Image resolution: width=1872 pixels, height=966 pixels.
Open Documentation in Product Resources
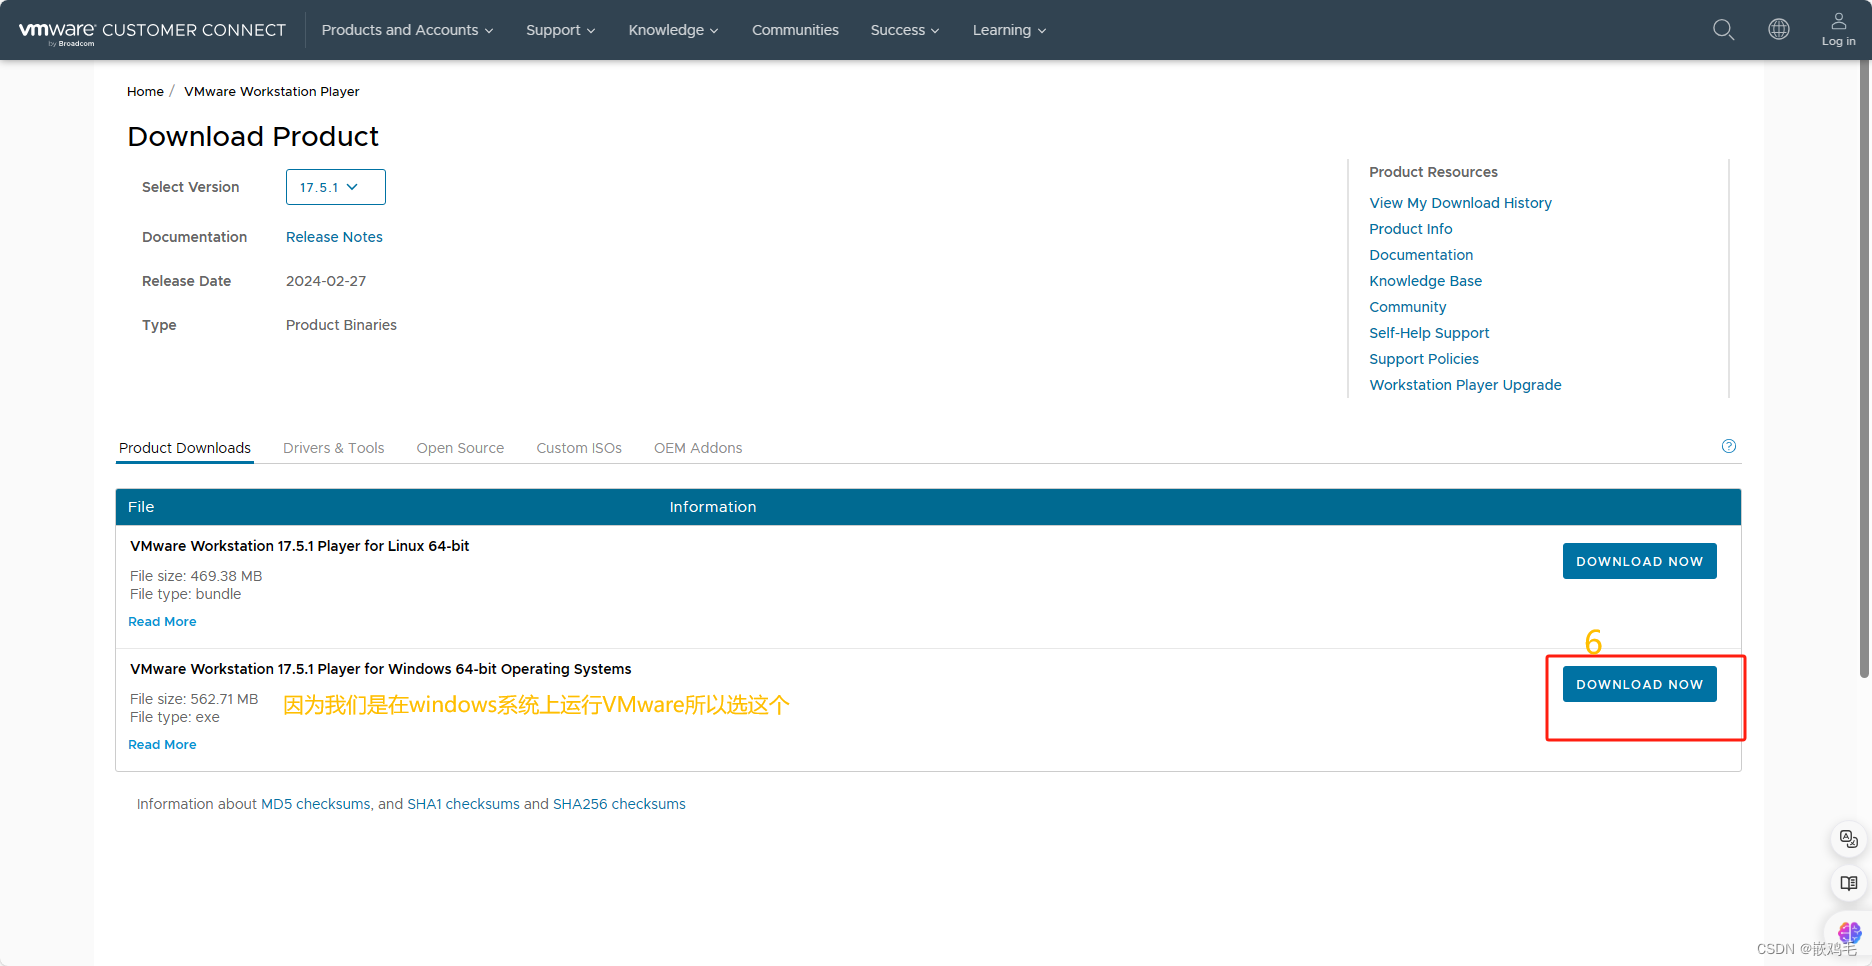coord(1421,255)
